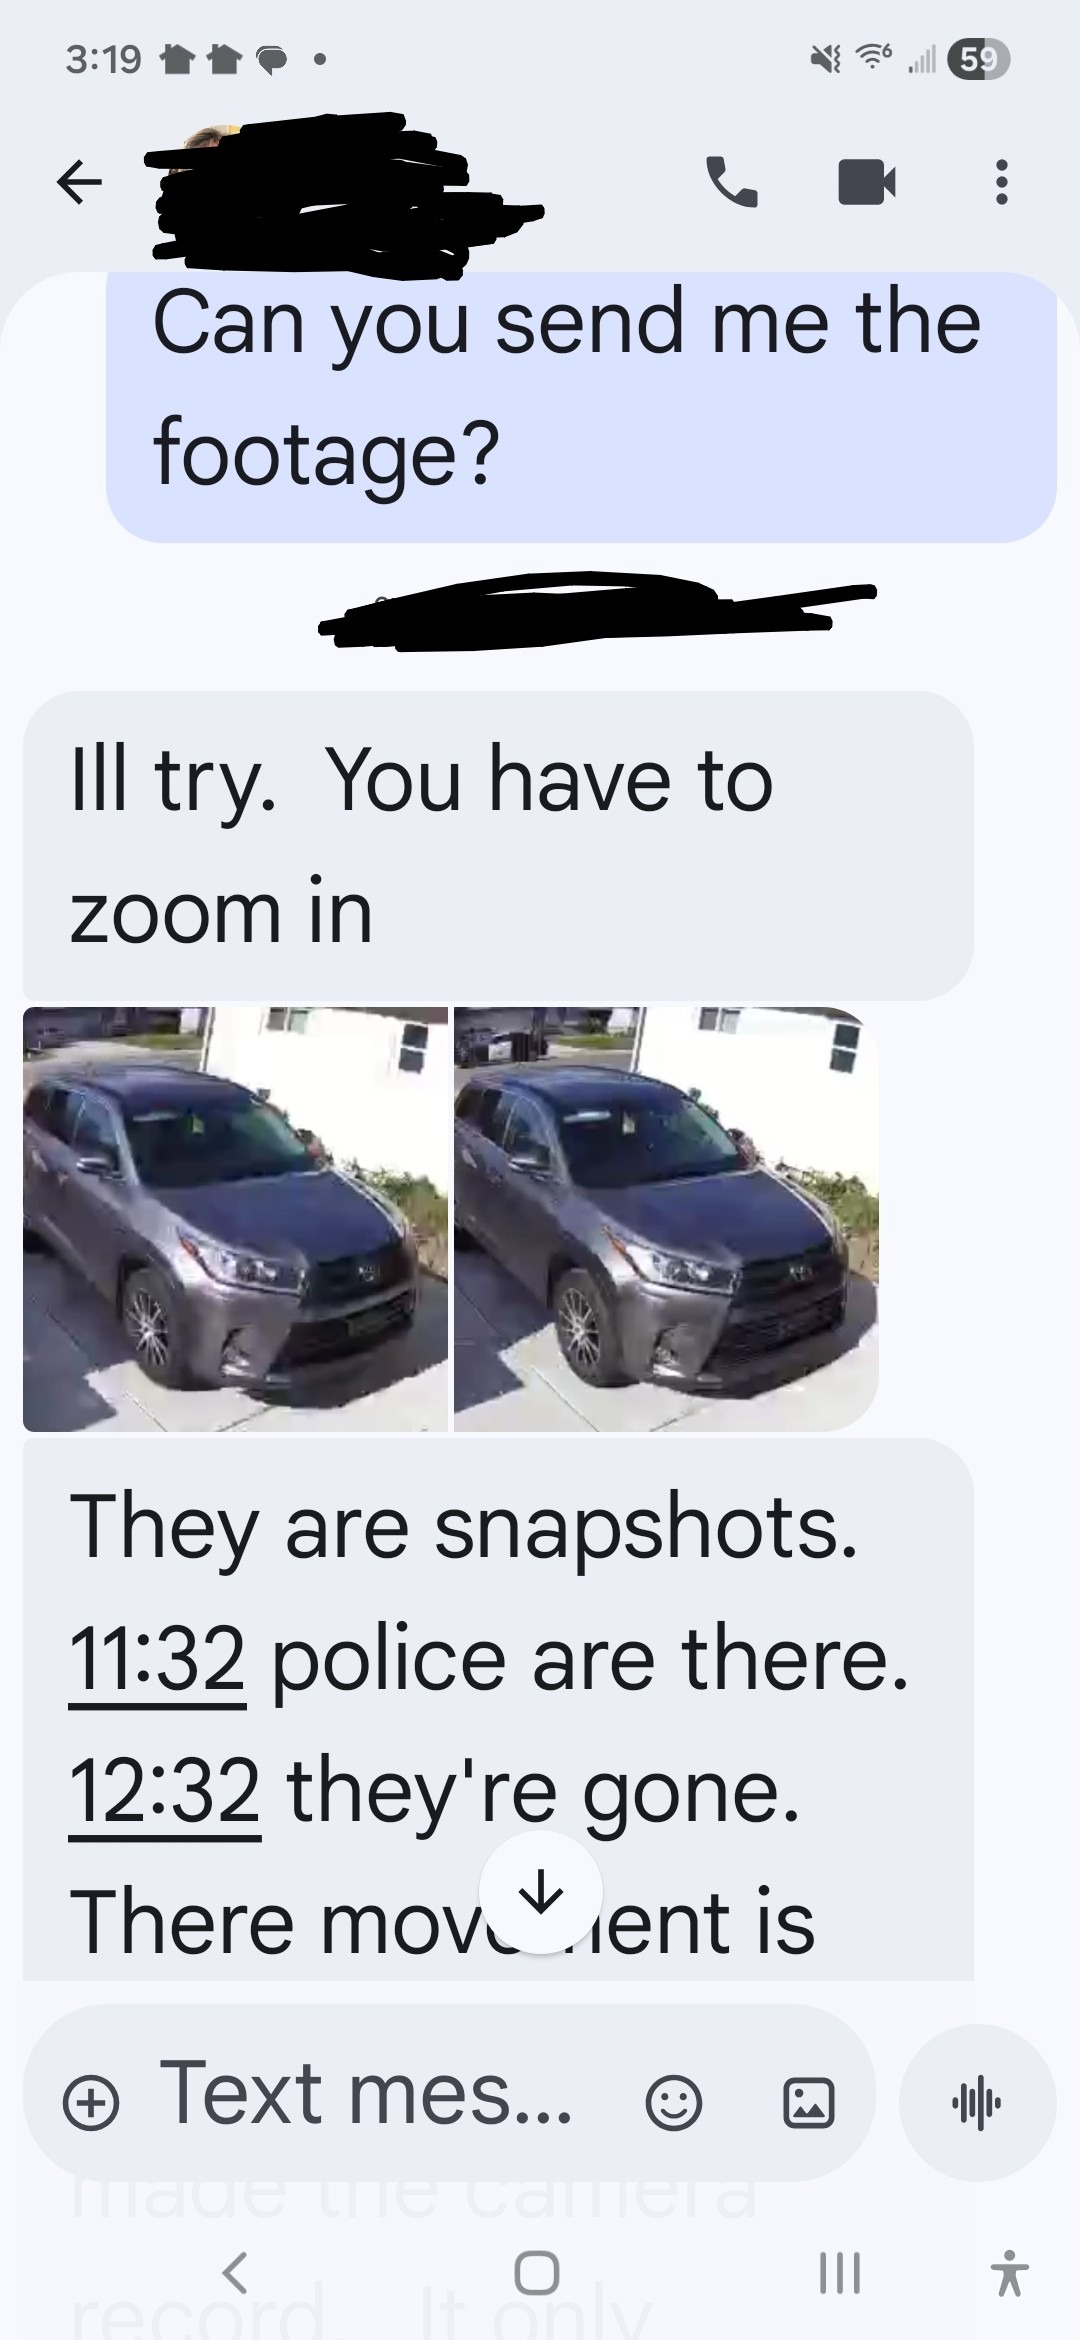Tap the Android home navigation button
Screen dimensions: 1080x2340
click(537, 2273)
